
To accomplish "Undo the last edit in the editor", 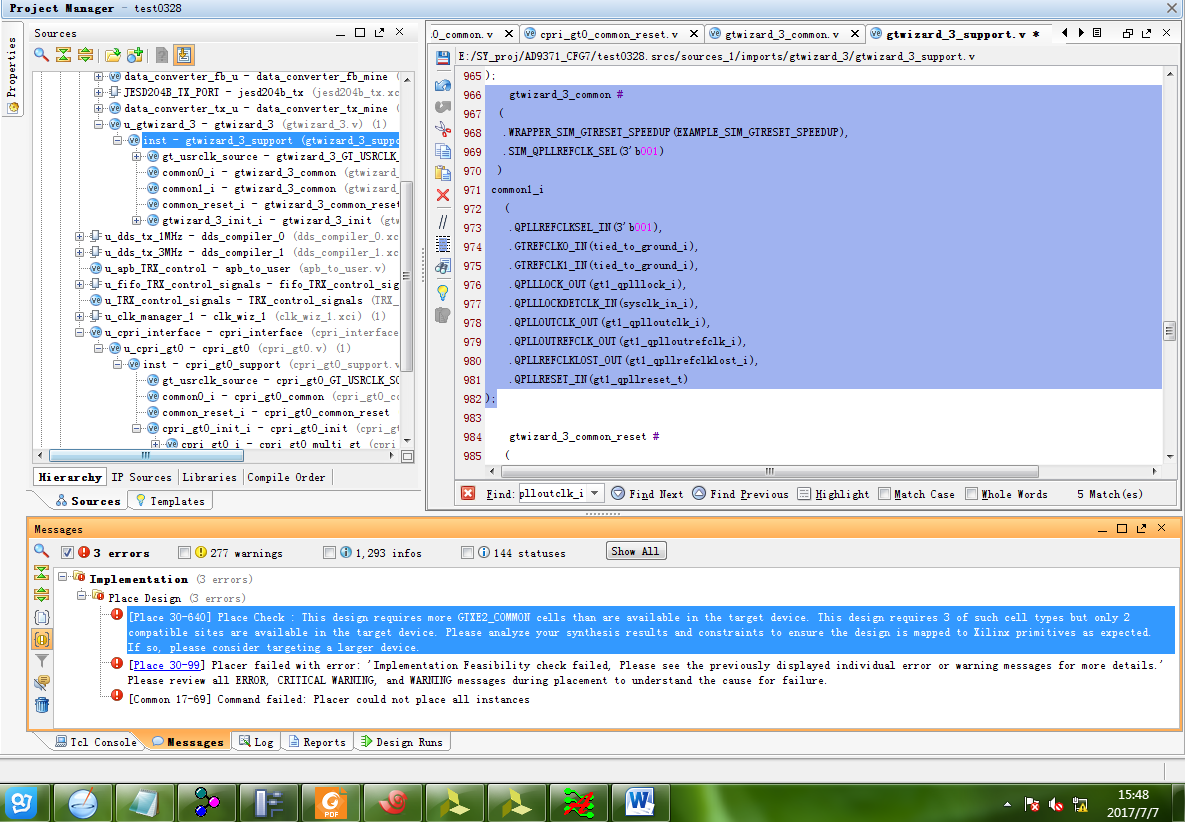I will pos(442,84).
